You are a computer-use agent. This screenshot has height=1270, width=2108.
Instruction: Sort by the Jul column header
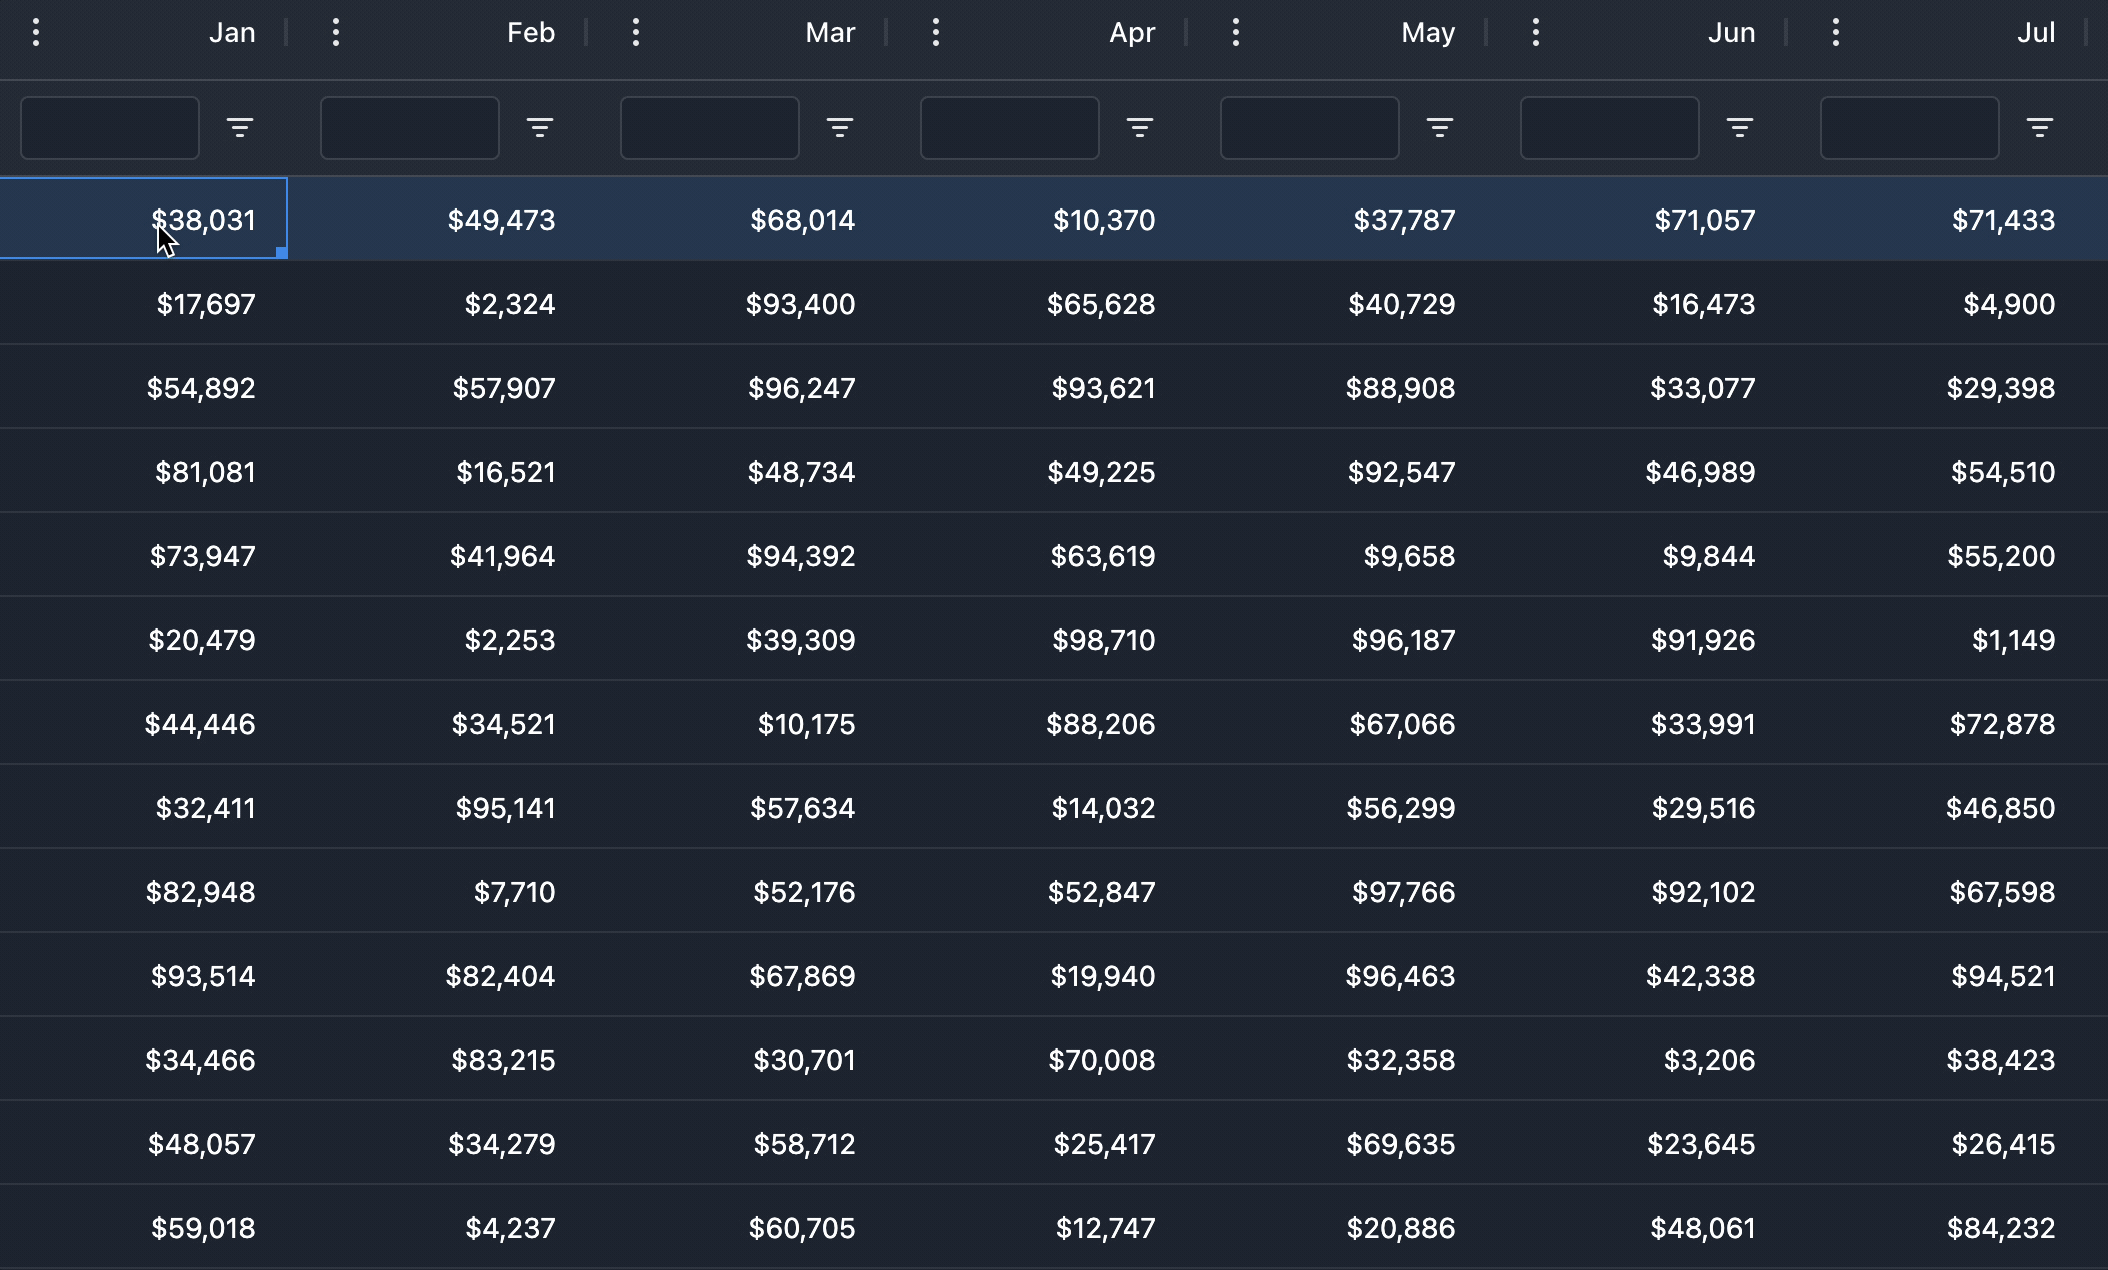(x=2036, y=33)
